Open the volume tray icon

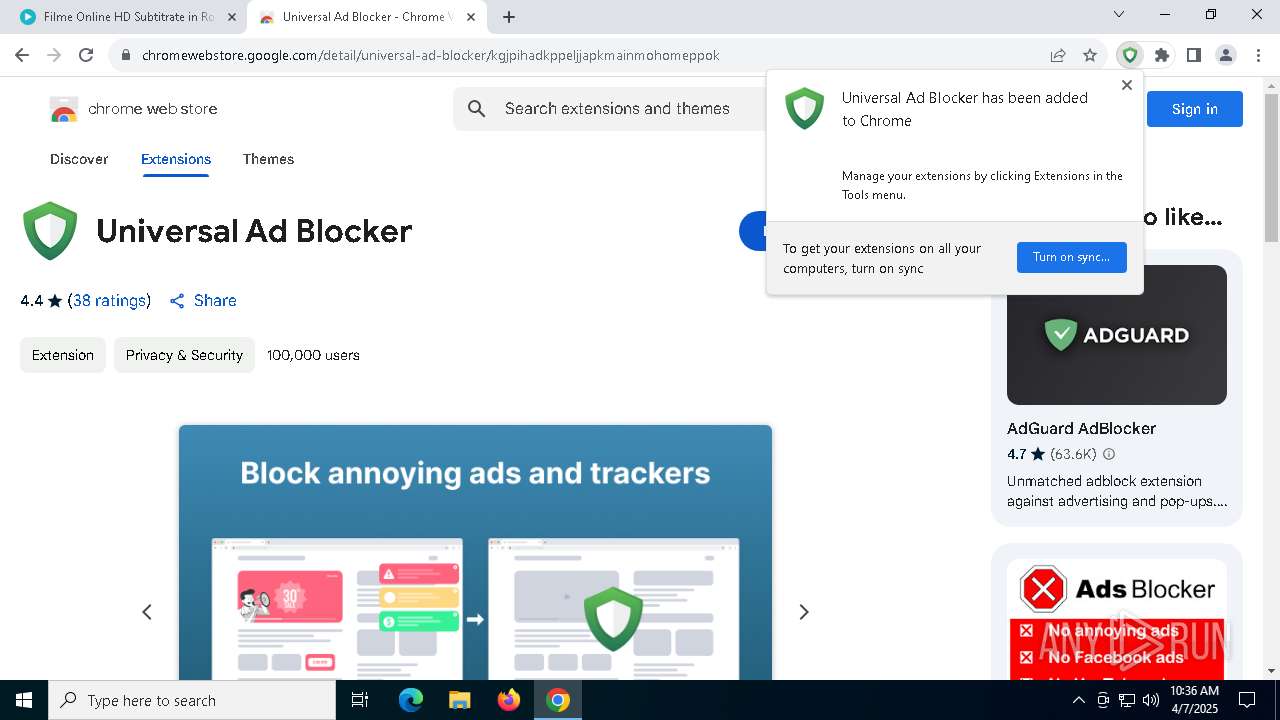[1151, 700]
